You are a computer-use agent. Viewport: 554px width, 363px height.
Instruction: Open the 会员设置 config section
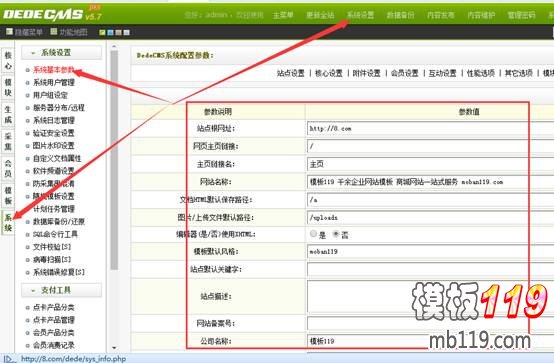(405, 73)
